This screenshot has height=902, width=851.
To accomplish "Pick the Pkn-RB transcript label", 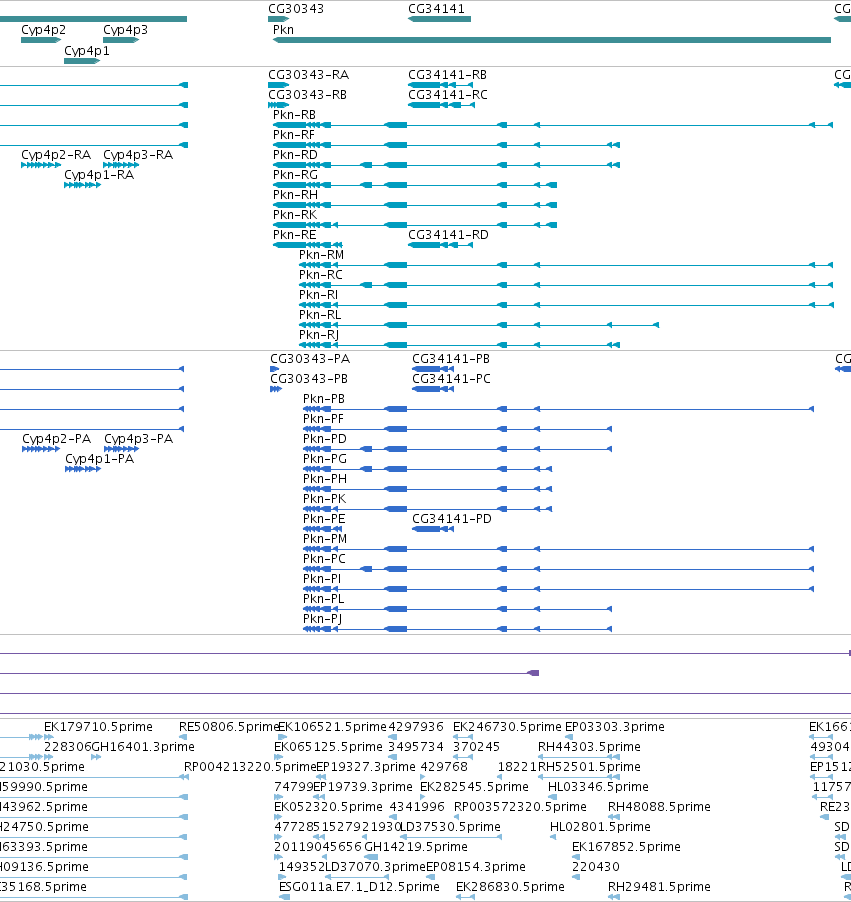I will [x=294, y=114].
